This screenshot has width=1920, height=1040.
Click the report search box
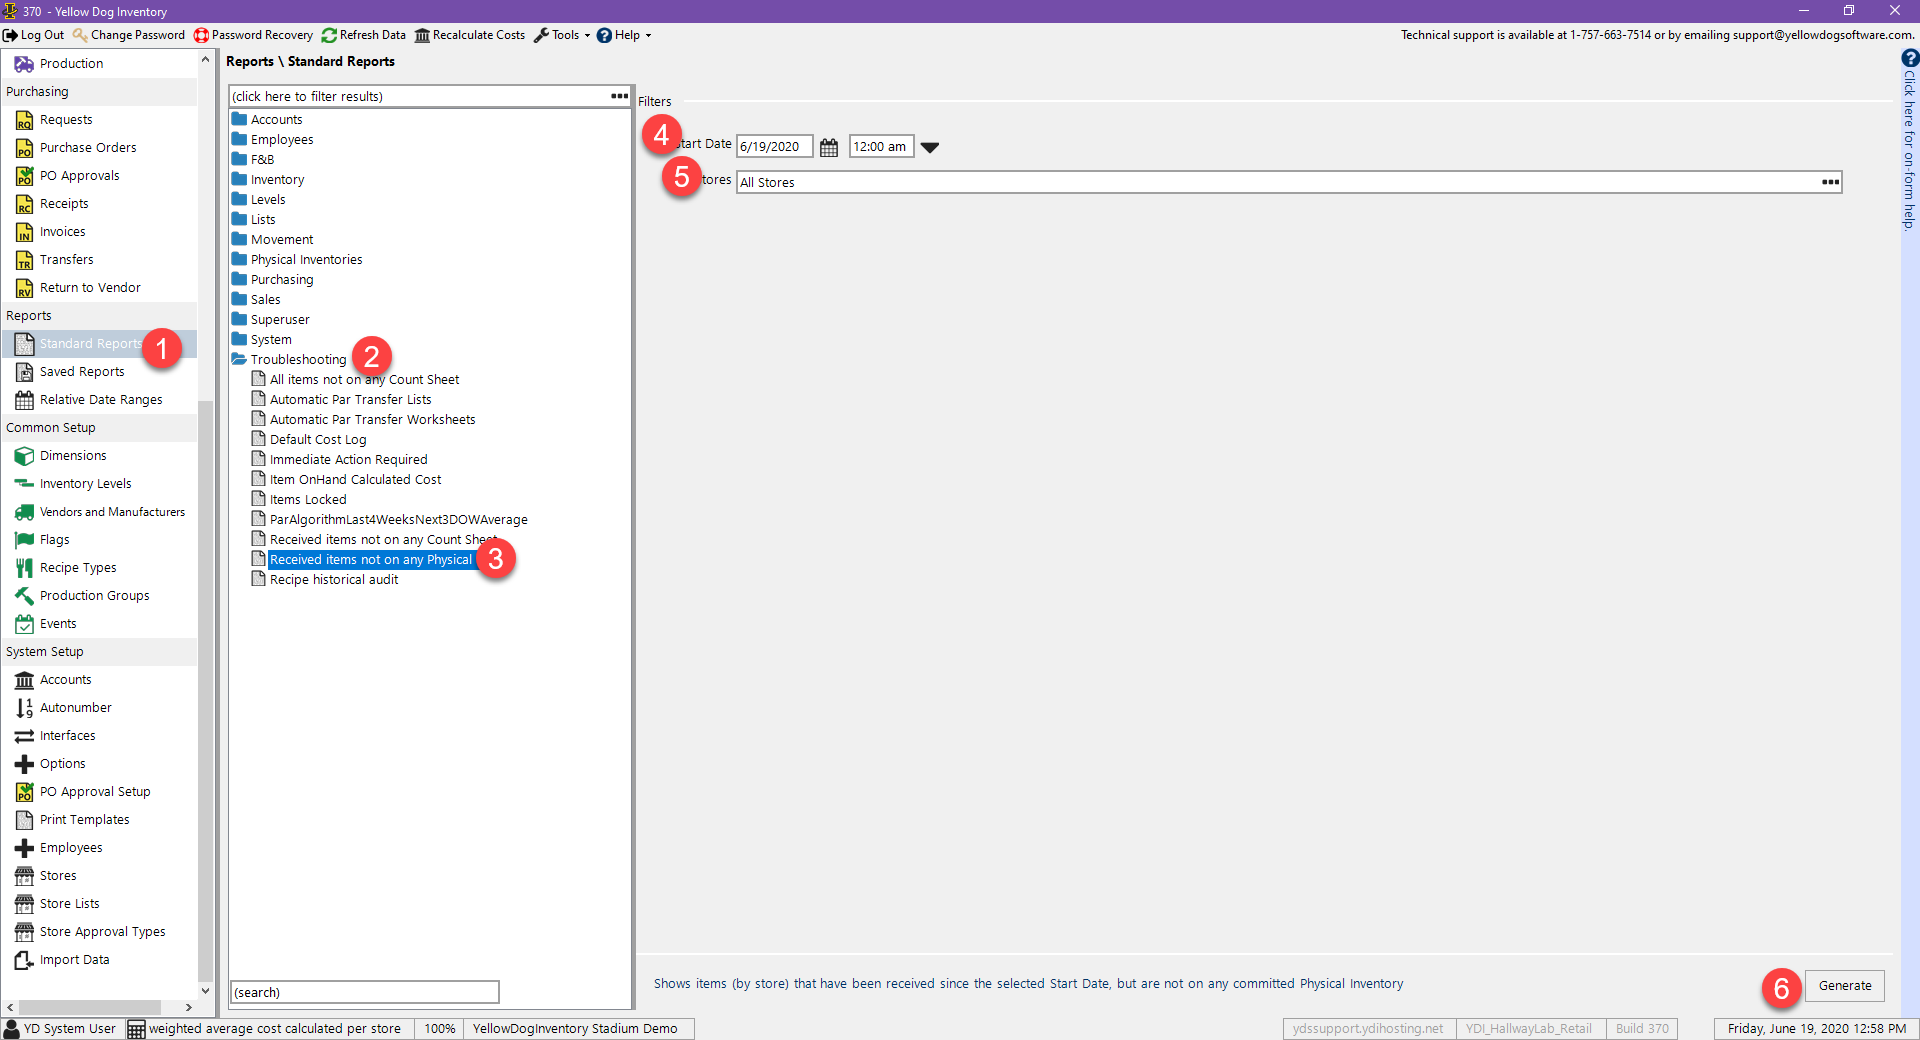365,992
